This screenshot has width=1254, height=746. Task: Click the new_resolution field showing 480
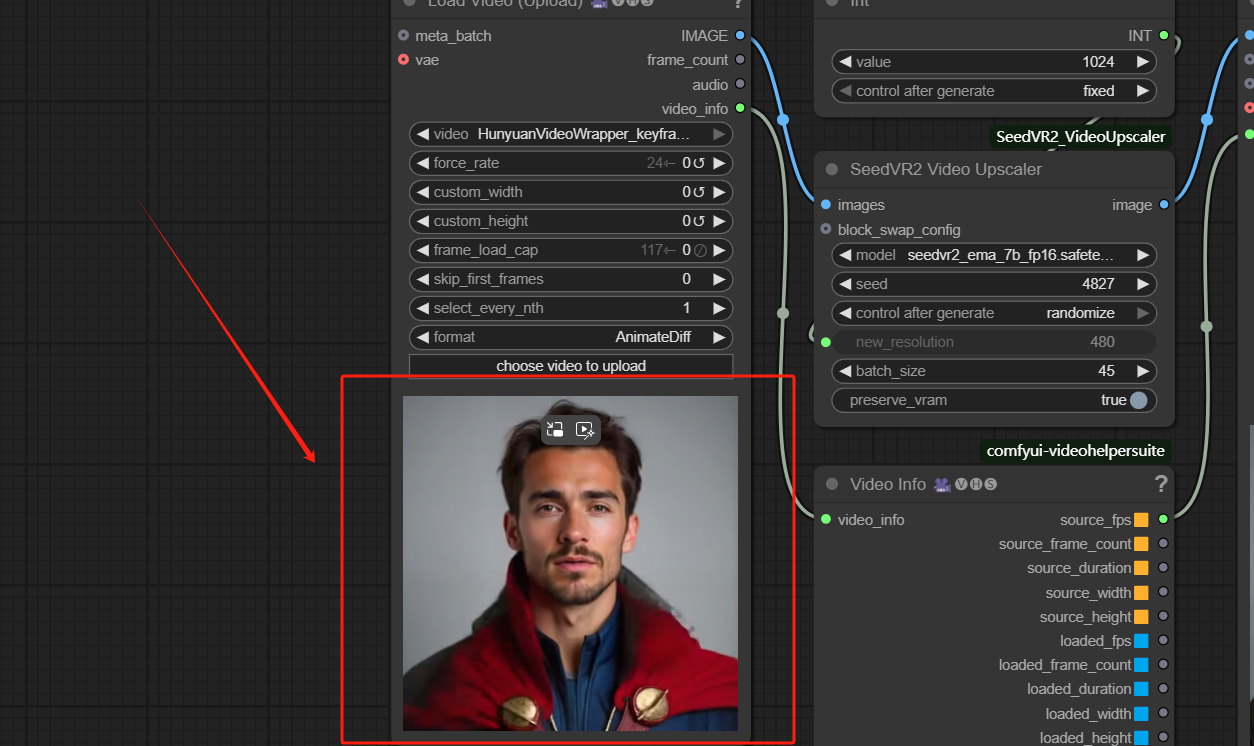994,342
